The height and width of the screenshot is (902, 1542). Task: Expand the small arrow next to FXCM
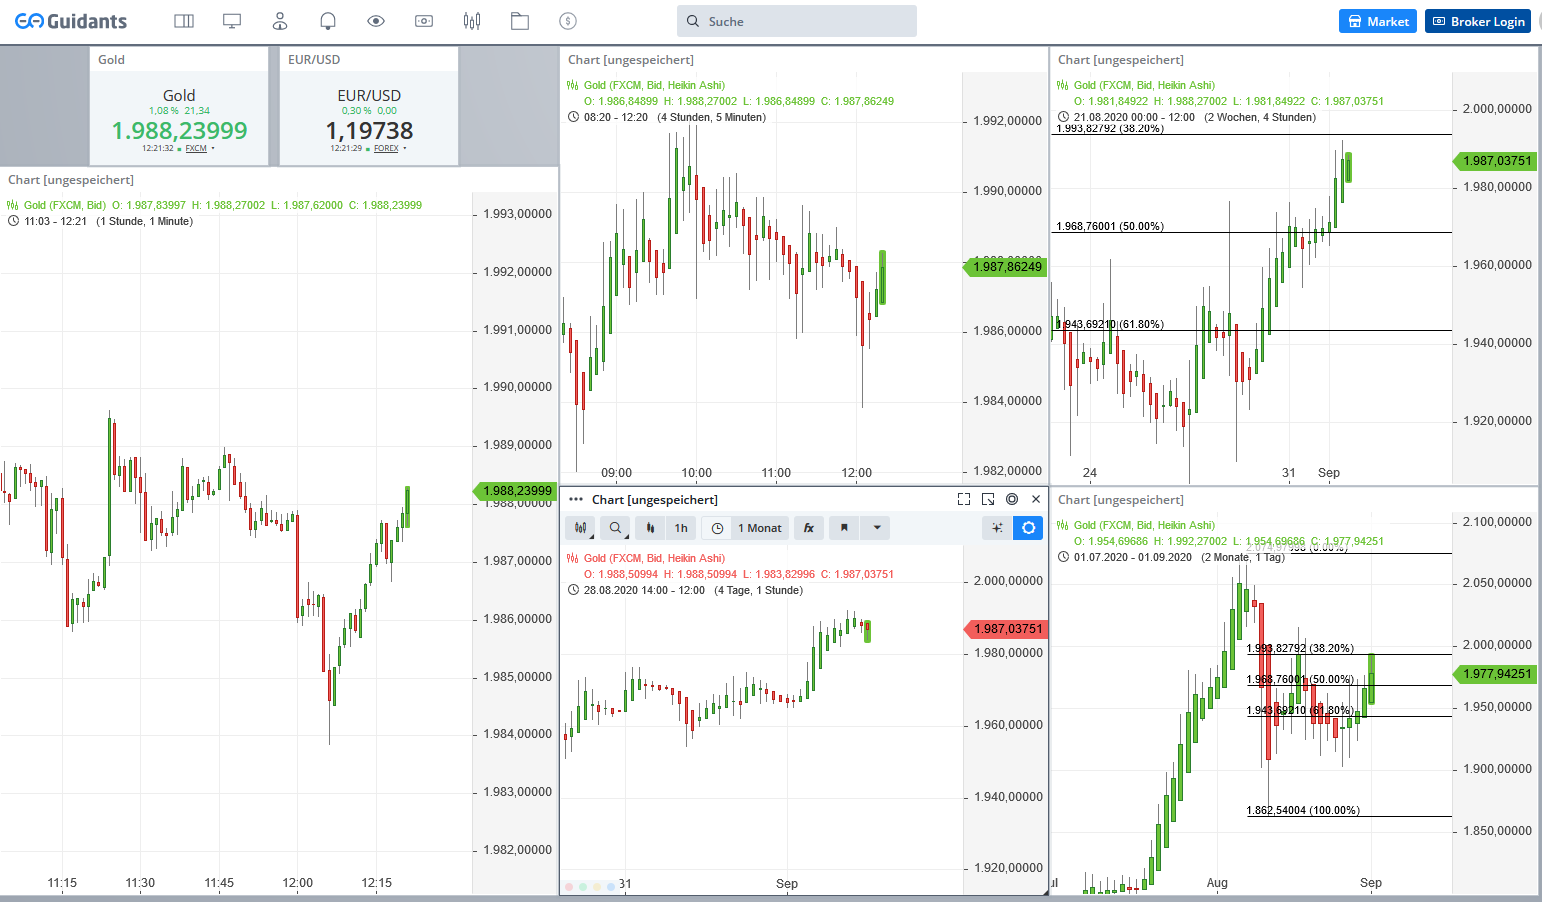click(x=213, y=148)
